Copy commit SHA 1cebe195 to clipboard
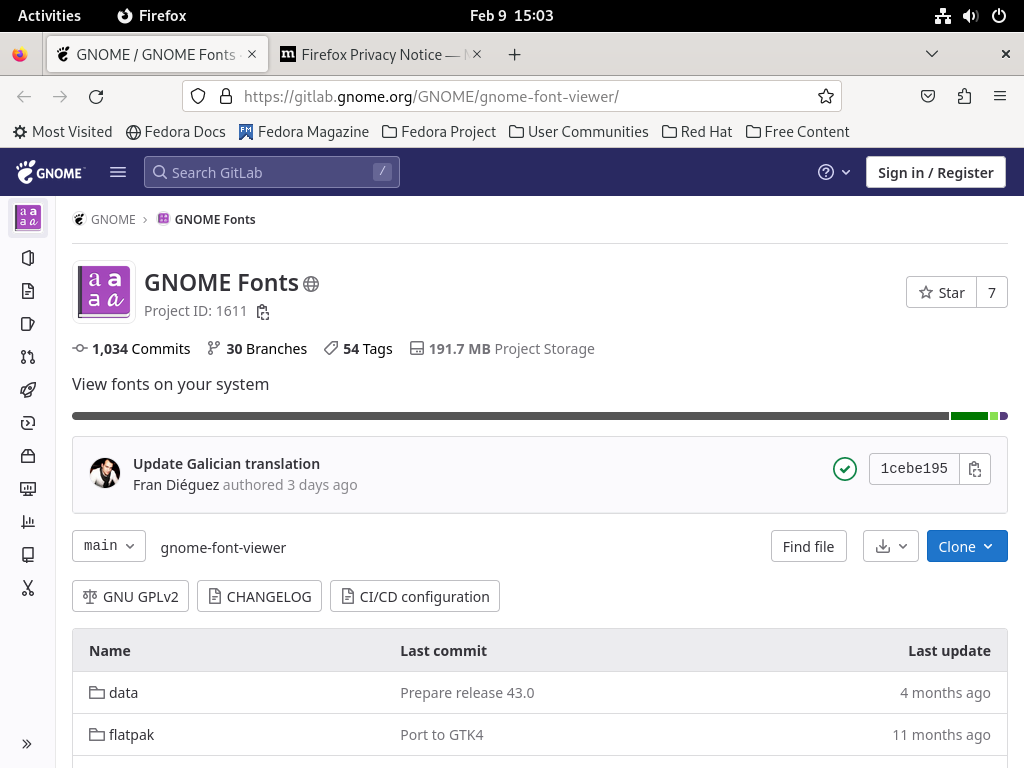The height and width of the screenshot is (768, 1024). (975, 469)
